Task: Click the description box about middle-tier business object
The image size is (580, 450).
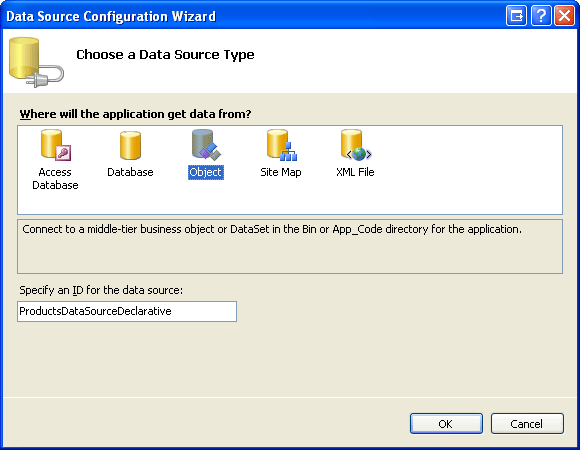Action: tap(290, 247)
